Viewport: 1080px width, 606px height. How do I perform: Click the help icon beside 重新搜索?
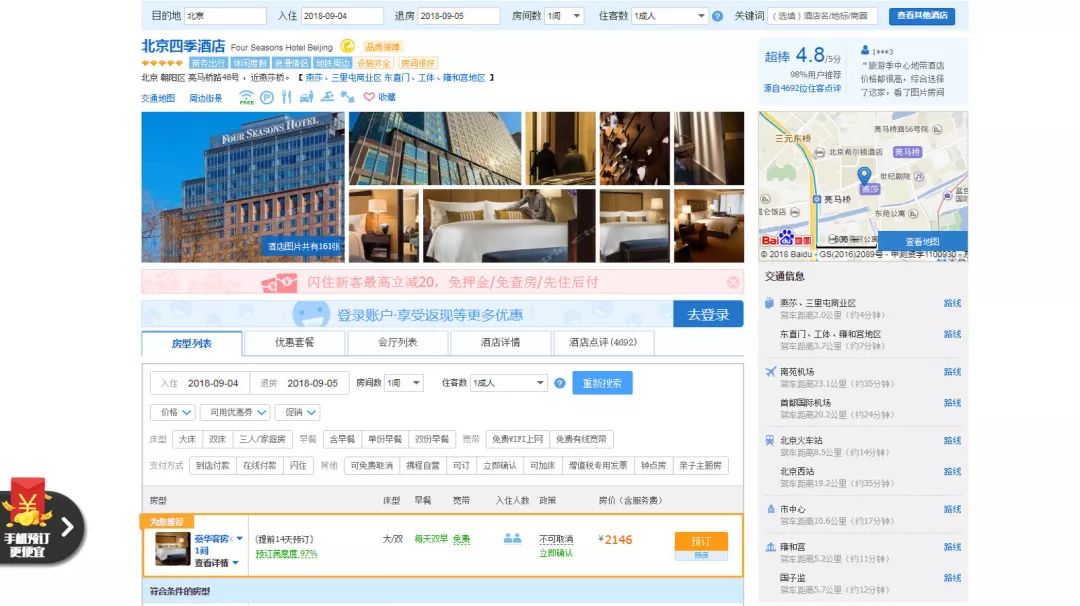559,383
